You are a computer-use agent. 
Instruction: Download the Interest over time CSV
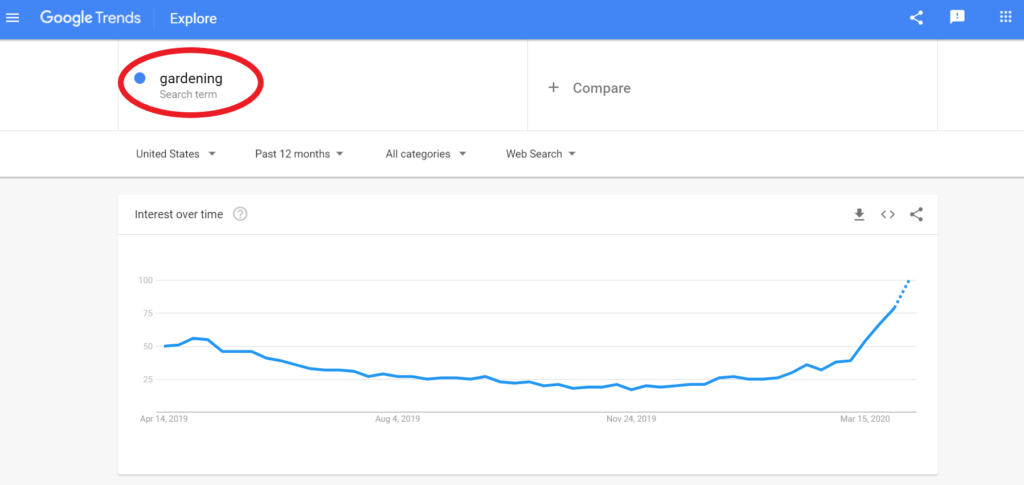coord(859,214)
